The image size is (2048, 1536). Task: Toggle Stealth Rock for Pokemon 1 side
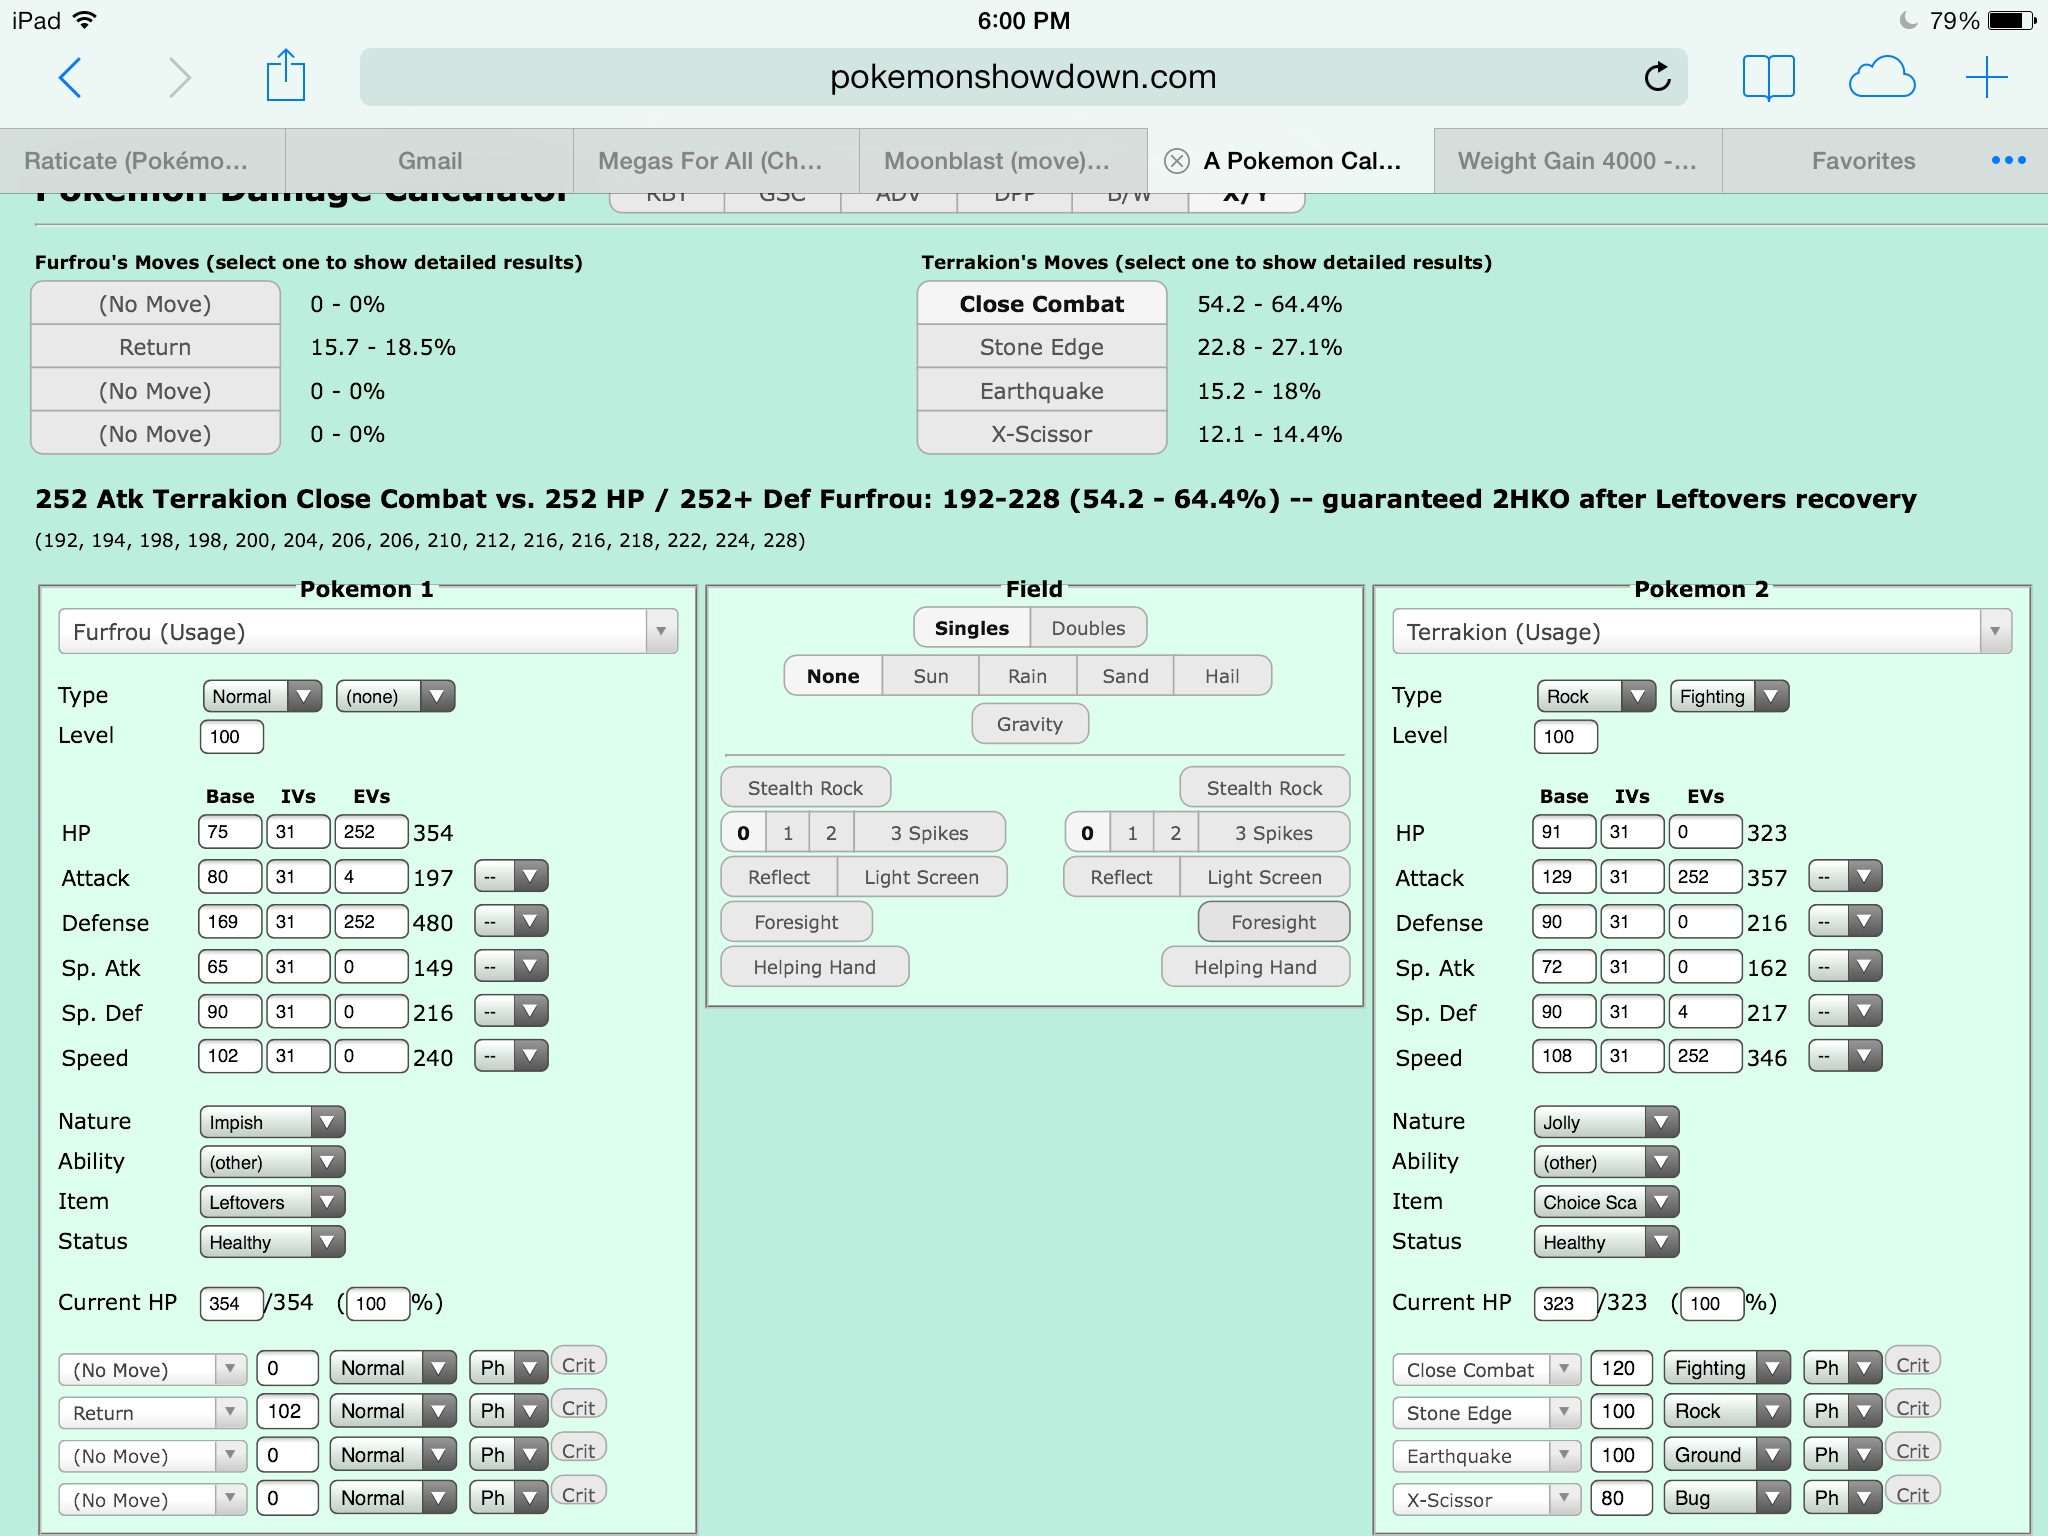click(805, 788)
